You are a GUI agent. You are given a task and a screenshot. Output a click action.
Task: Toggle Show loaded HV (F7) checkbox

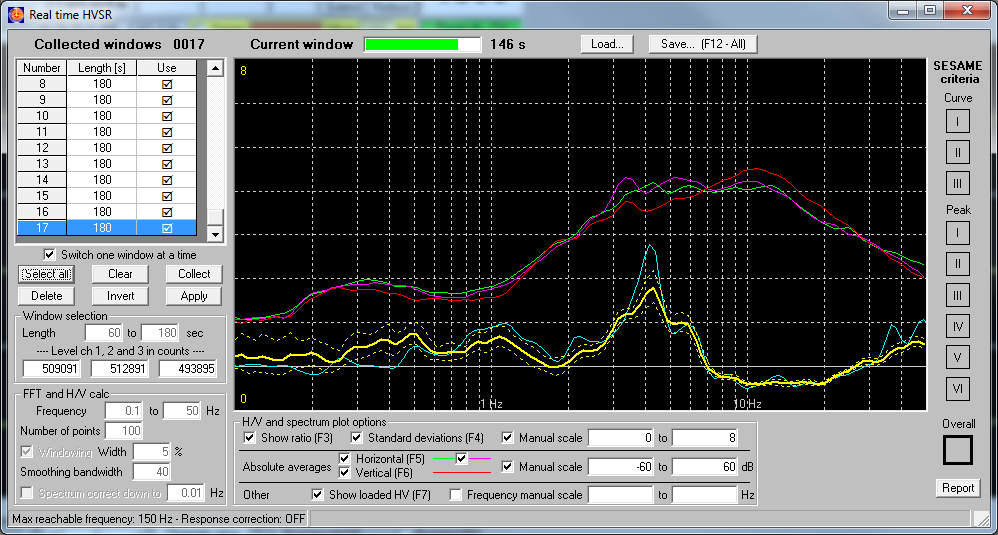[x=317, y=494]
